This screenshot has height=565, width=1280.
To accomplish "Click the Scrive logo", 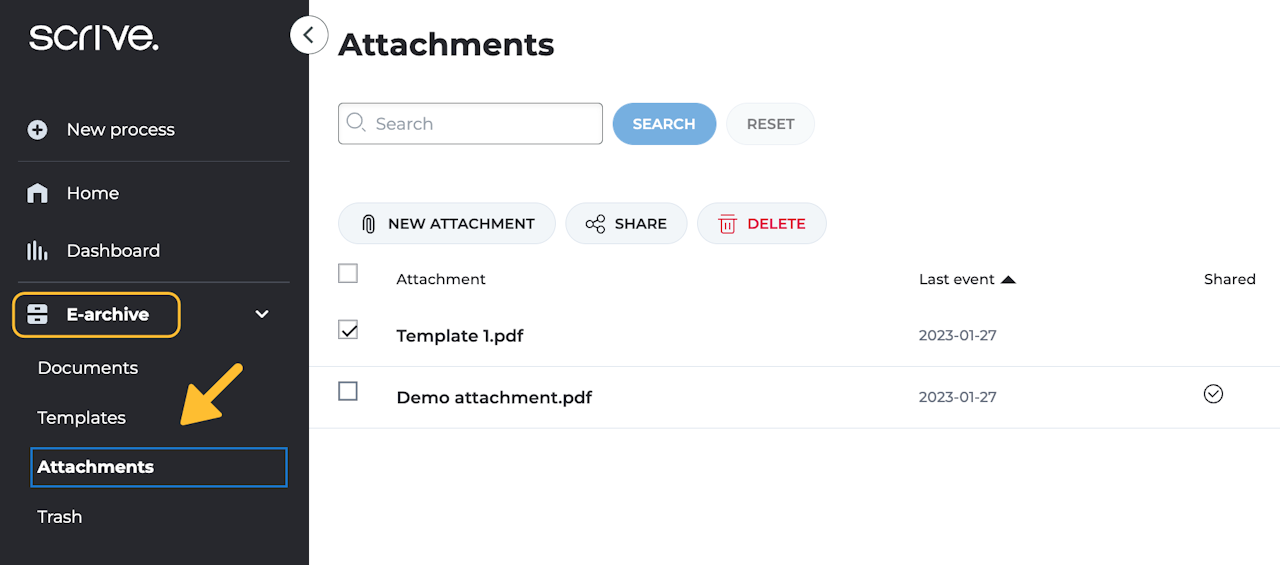I will [x=94, y=38].
